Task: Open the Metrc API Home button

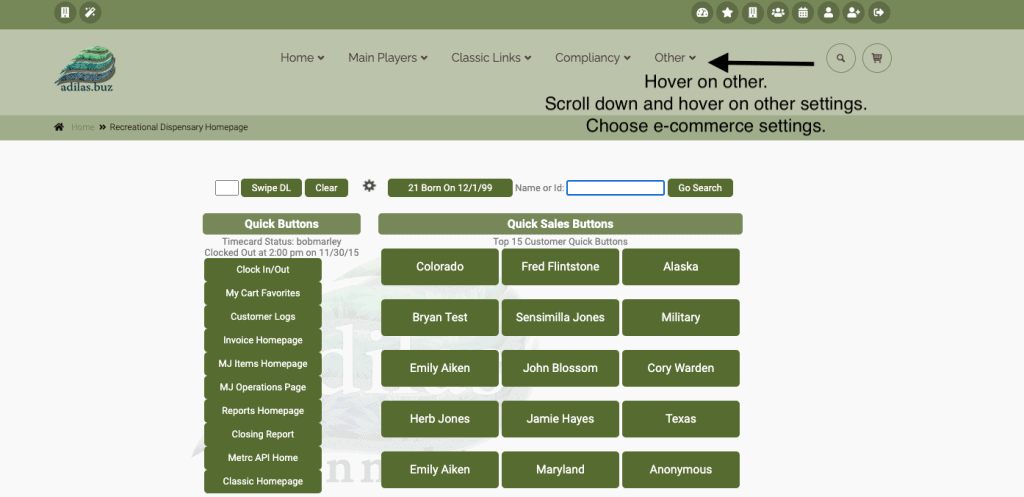Action: click(263, 458)
